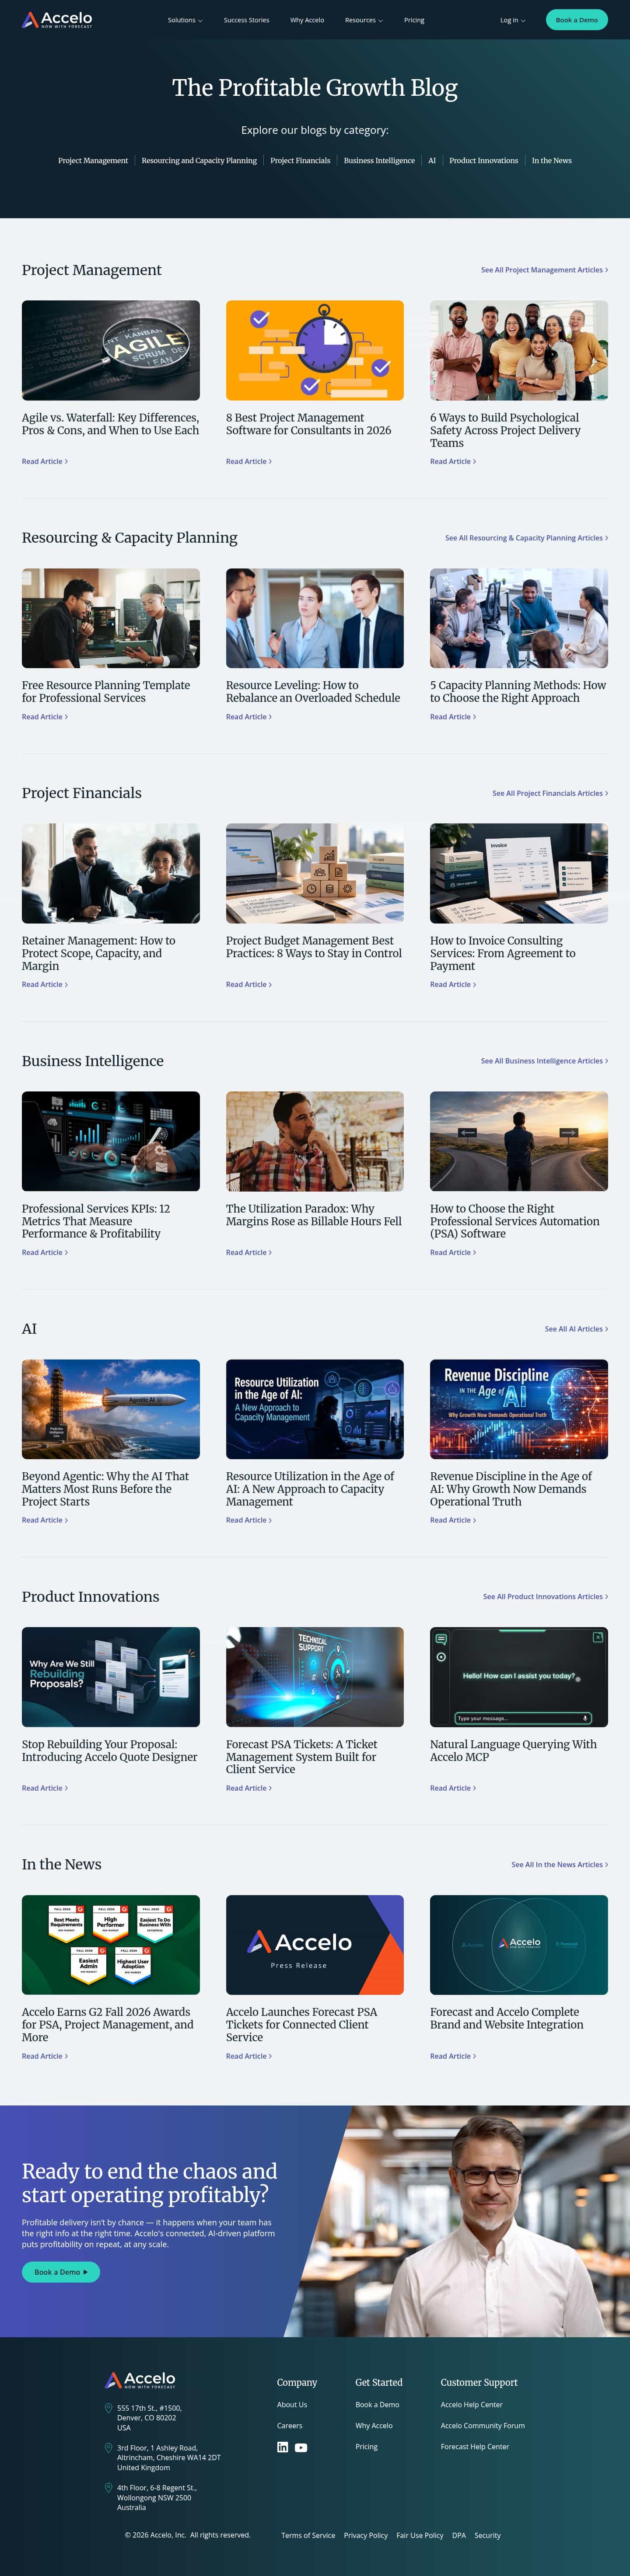Open Forecast Help Center footer link
The height and width of the screenshot is (2576, 630).
tap(475, 2447)
